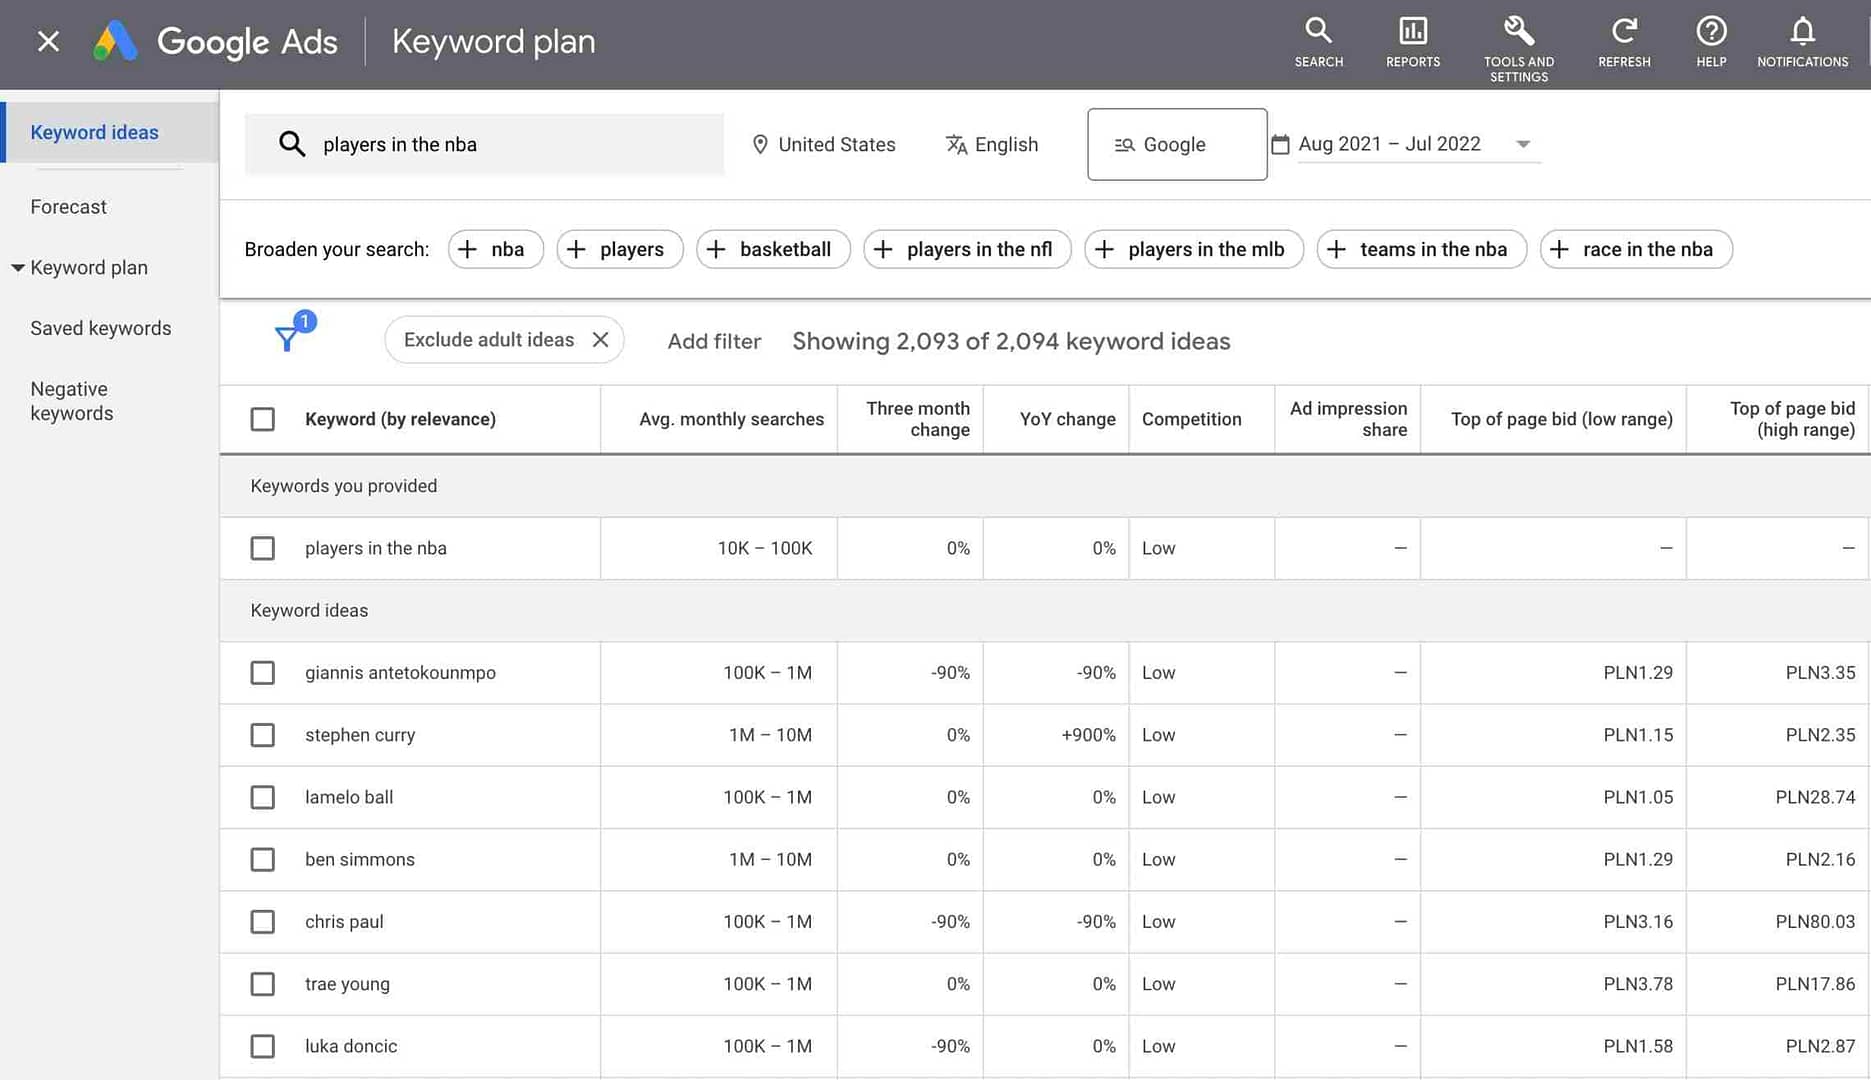This screenshot has width=1871, height=1080.
Task: Click the location pin icon for United States
Action: tap(760, 144)
